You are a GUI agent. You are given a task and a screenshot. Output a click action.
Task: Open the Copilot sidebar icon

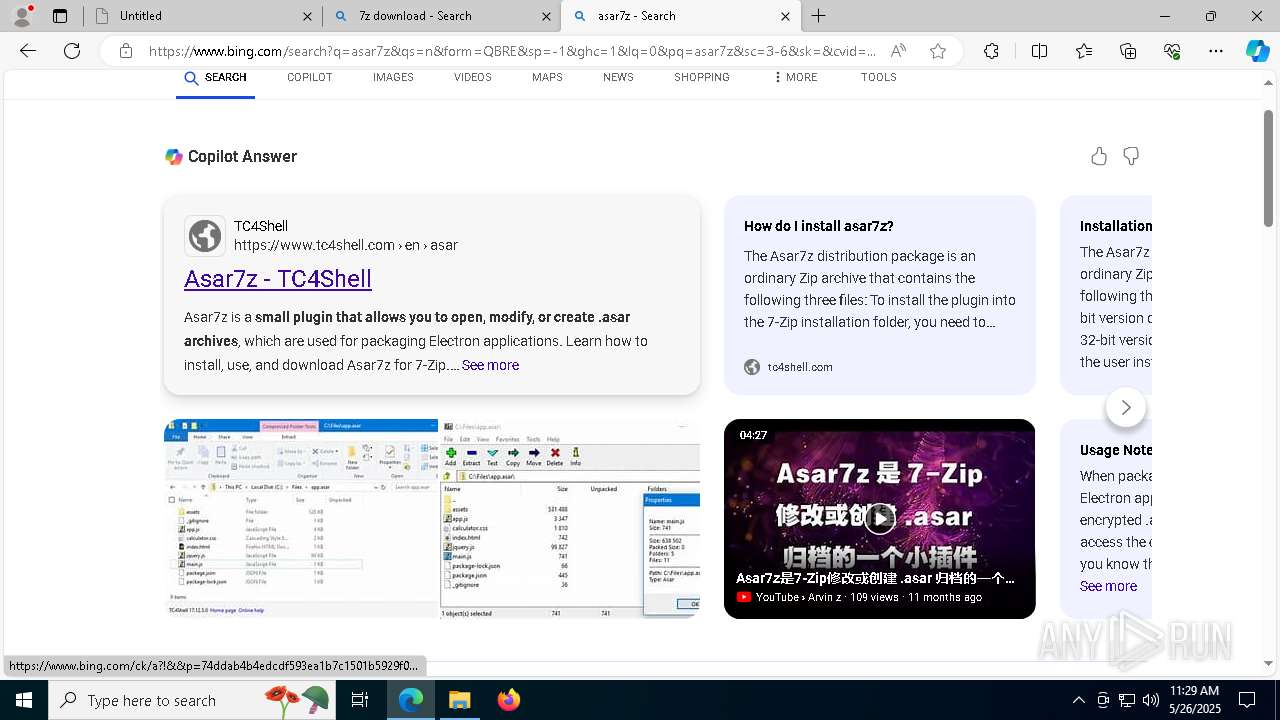(1257, 51)
